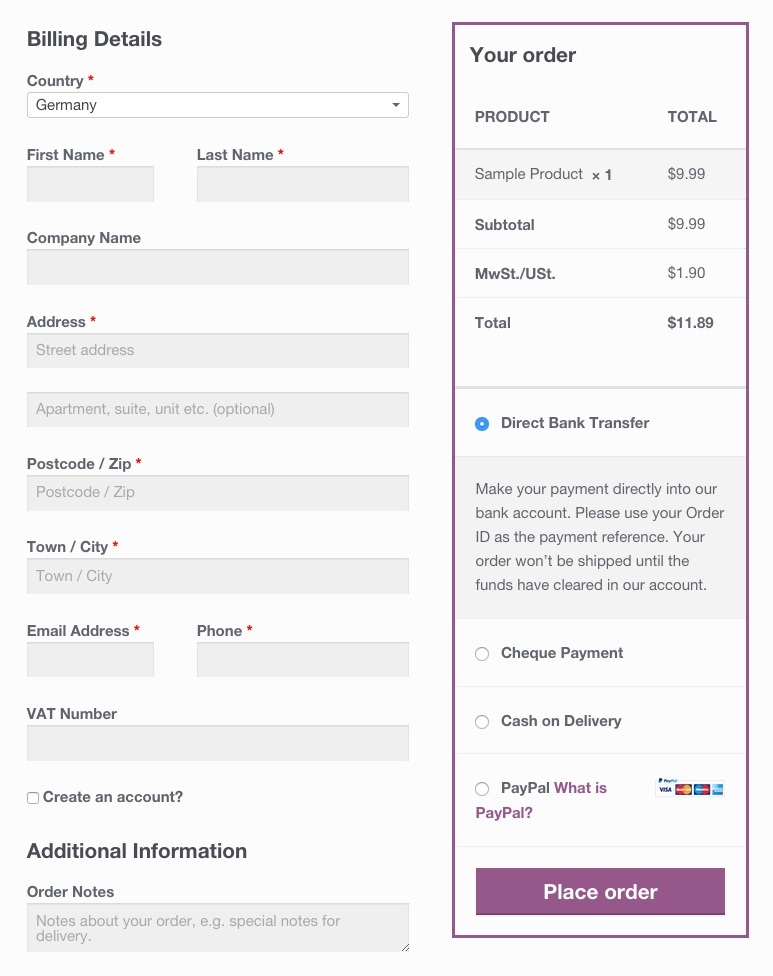Select Cash on Delivery payment
This screenshot has height=976, width=773.
pyautogui.click(x=482, y=722)
